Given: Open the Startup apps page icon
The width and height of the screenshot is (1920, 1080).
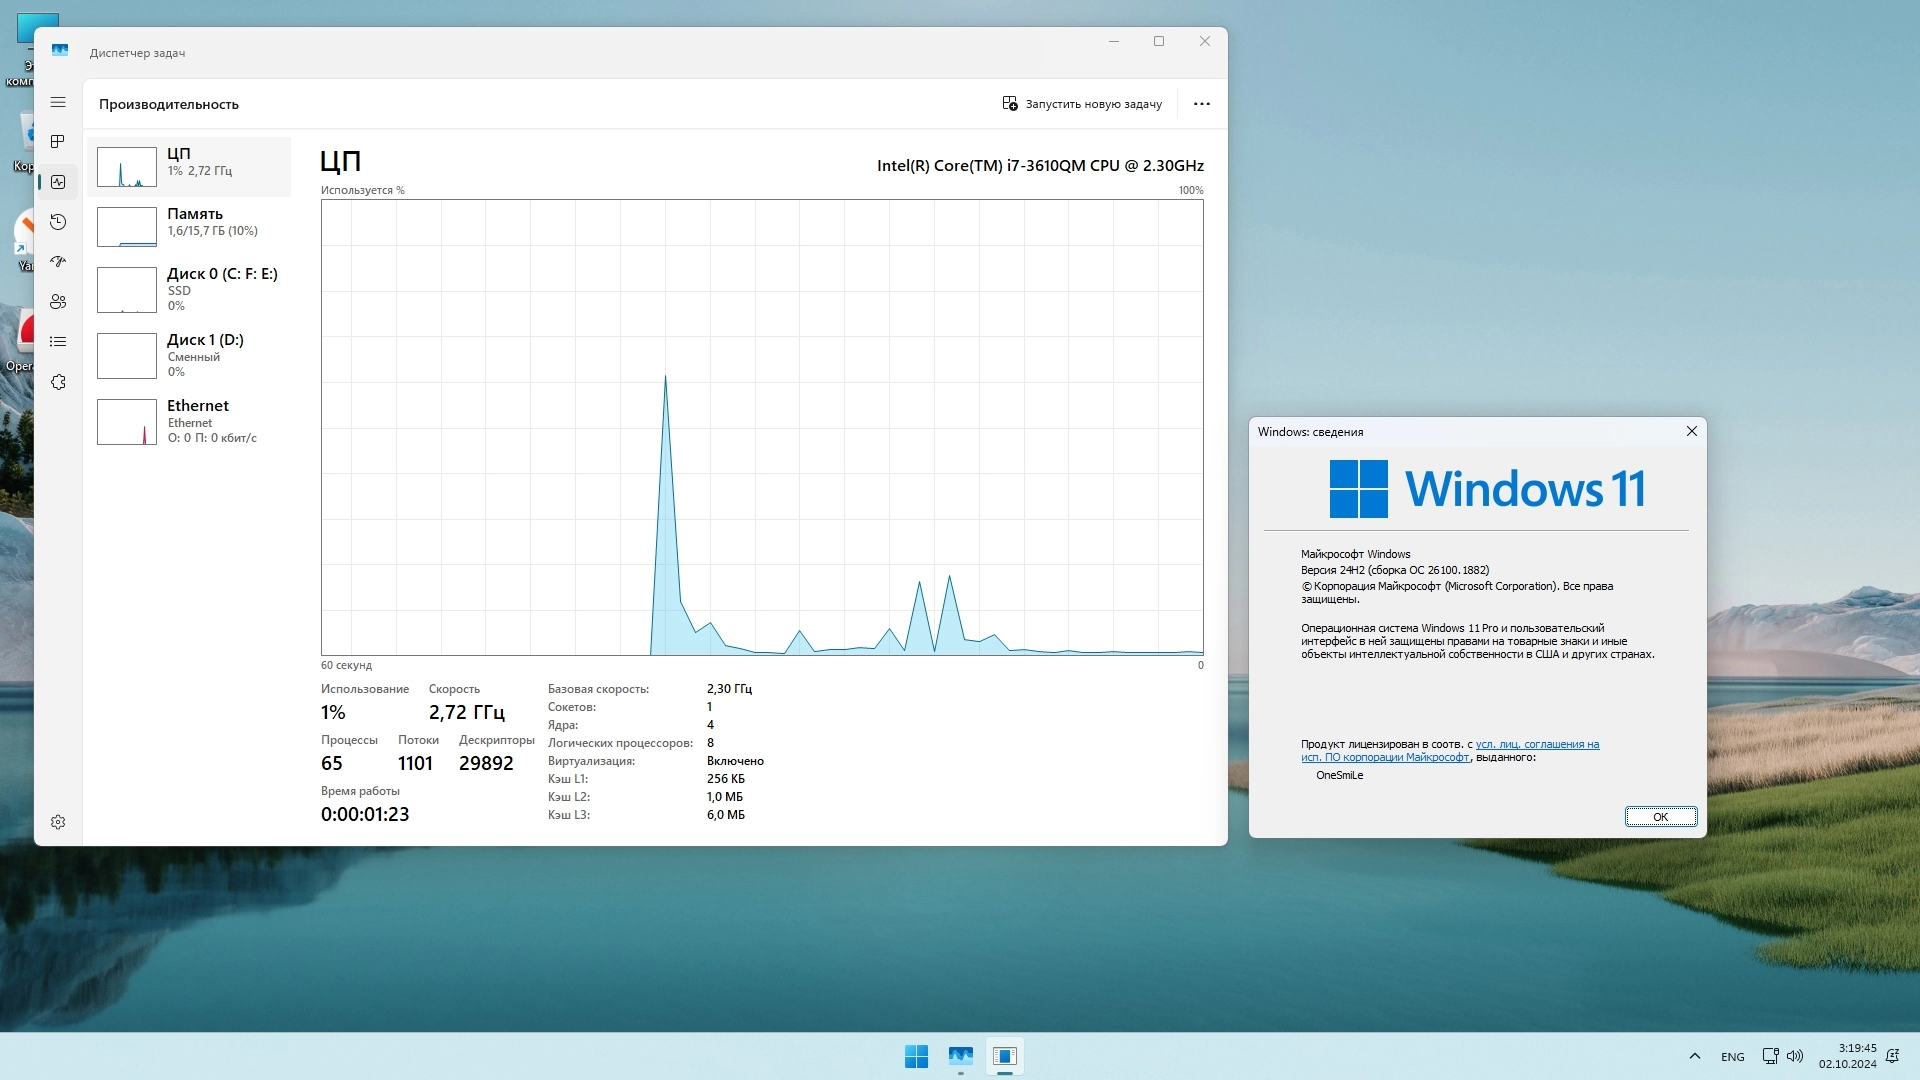Looking at the screenshot, I should (58, 262).
